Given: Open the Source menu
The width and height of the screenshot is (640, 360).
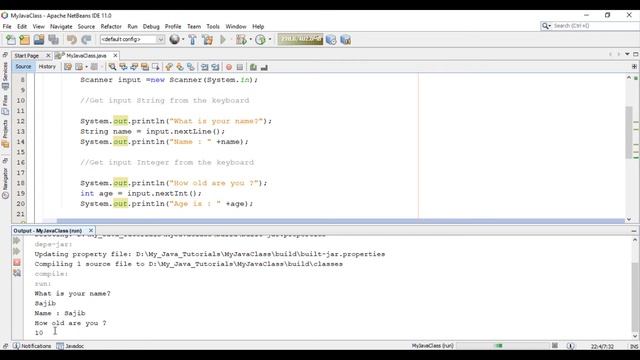Looking at the screenshot, I should click(86, 27).
